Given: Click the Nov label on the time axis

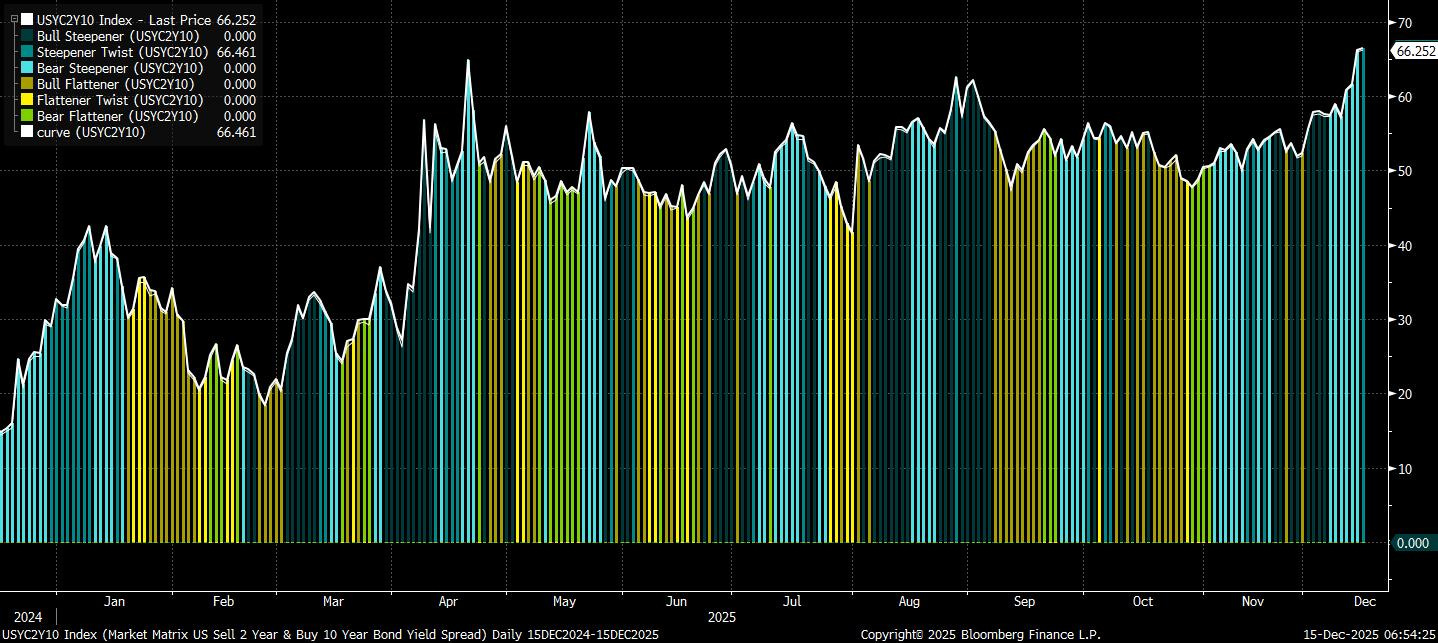Looking at the screenshot, I should pyautogui.click(x=1252, y=602).
